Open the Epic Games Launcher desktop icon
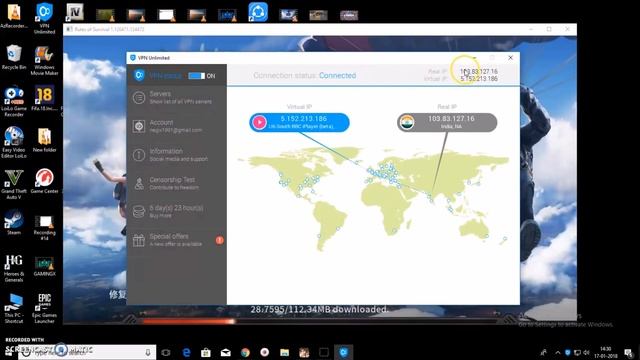The width and height of the screenshot is (640, 360). pos(44,308)
